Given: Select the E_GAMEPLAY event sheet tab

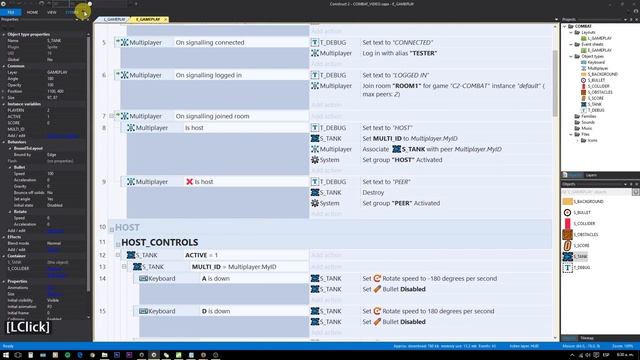Looking at the screenshot, I should pos(147,19).
